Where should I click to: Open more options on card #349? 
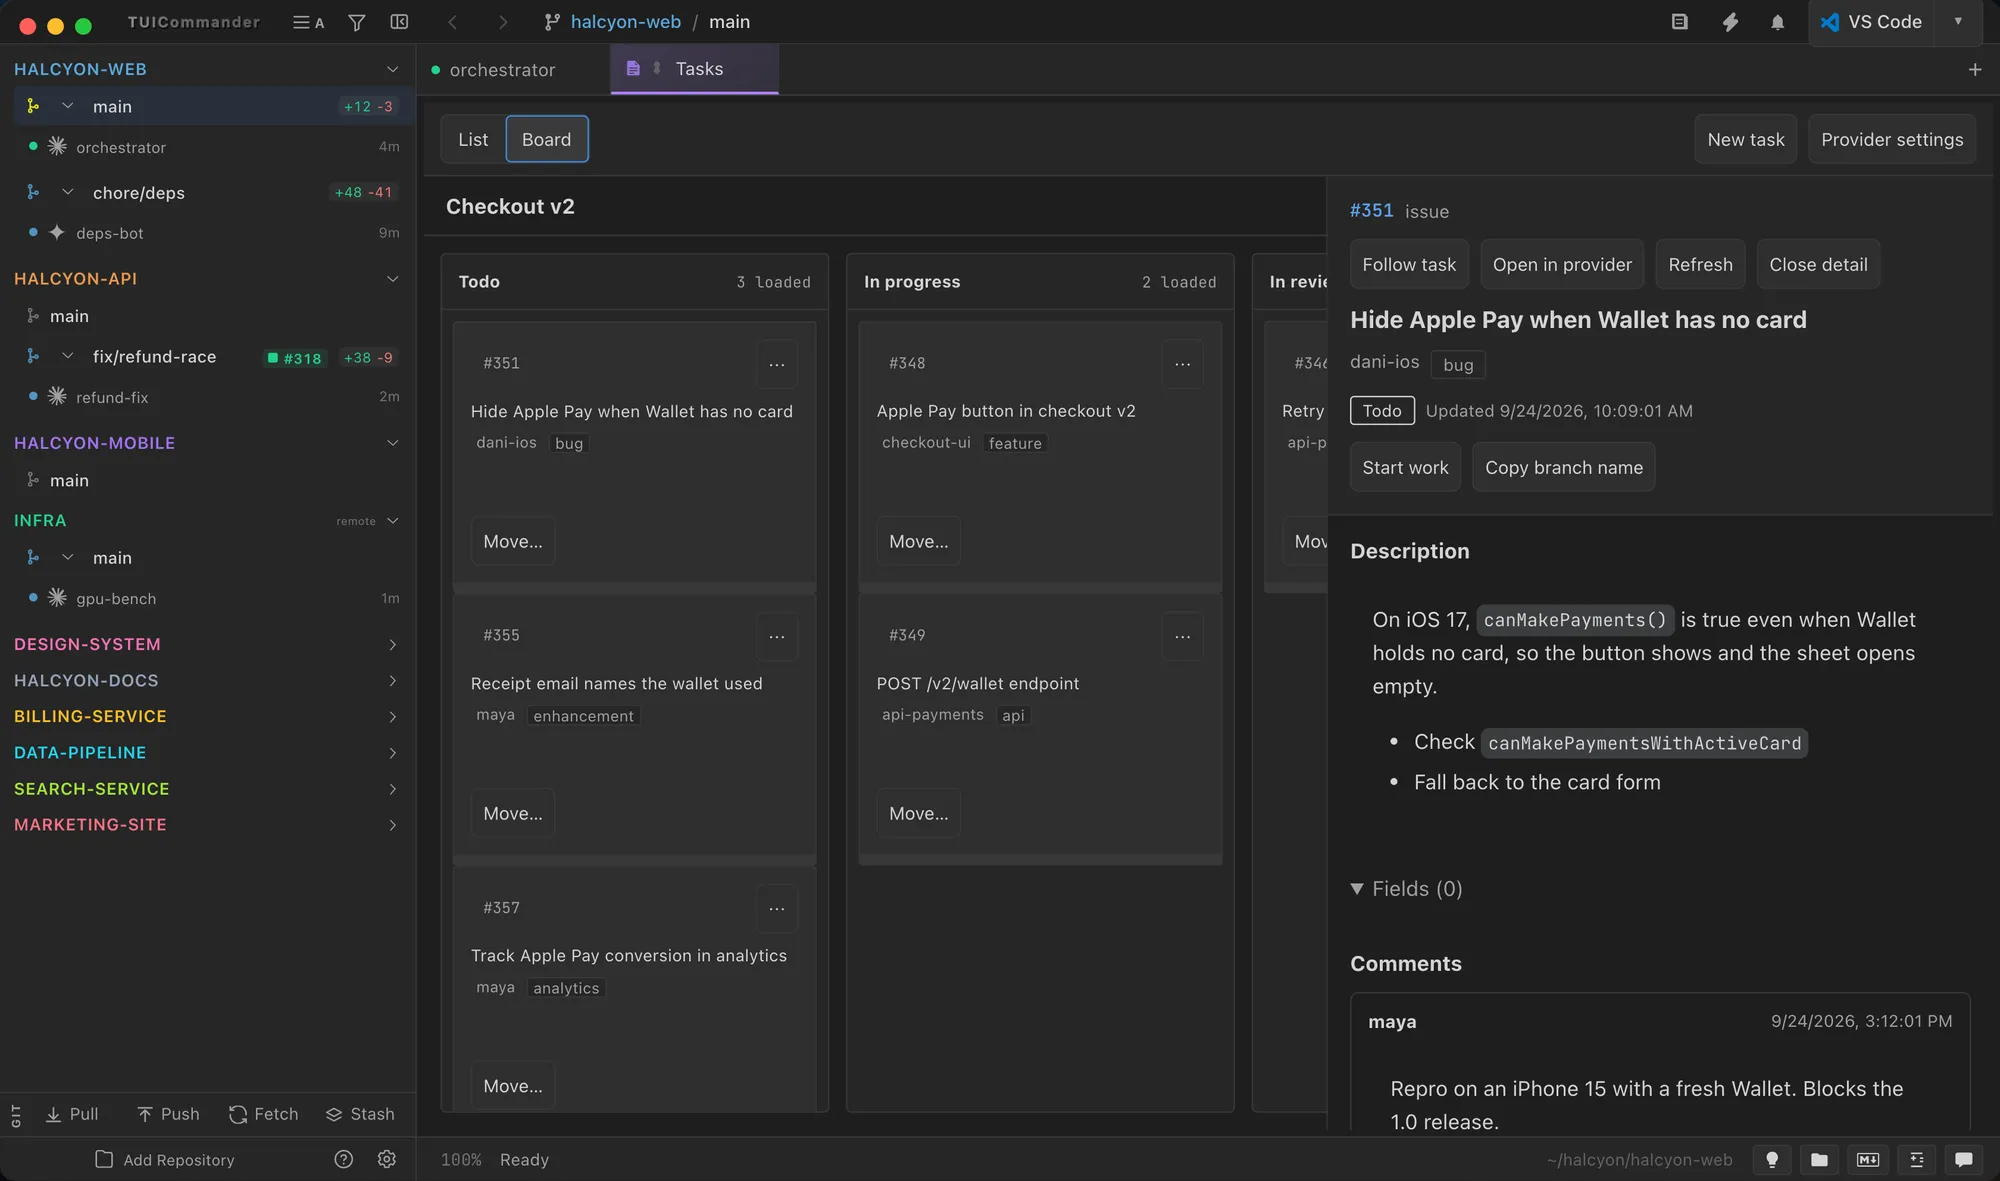point(1182,636)
